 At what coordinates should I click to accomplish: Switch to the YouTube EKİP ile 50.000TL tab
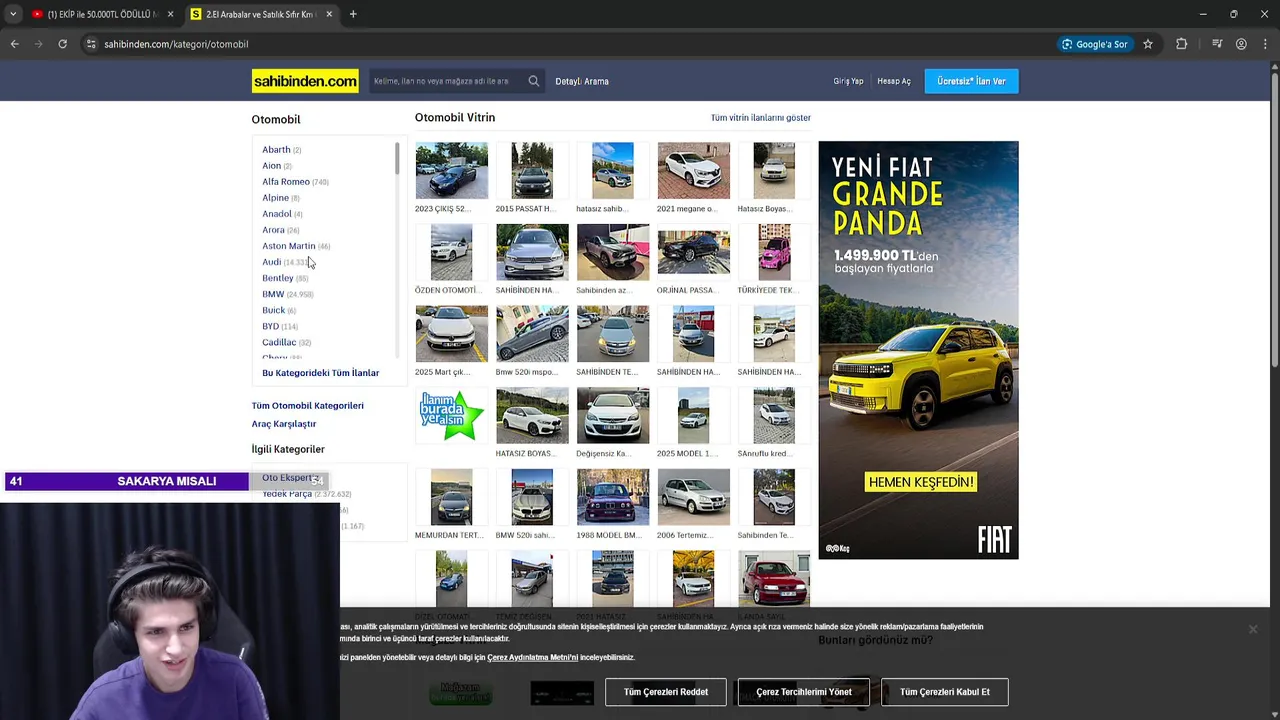(x=100, y=14)
